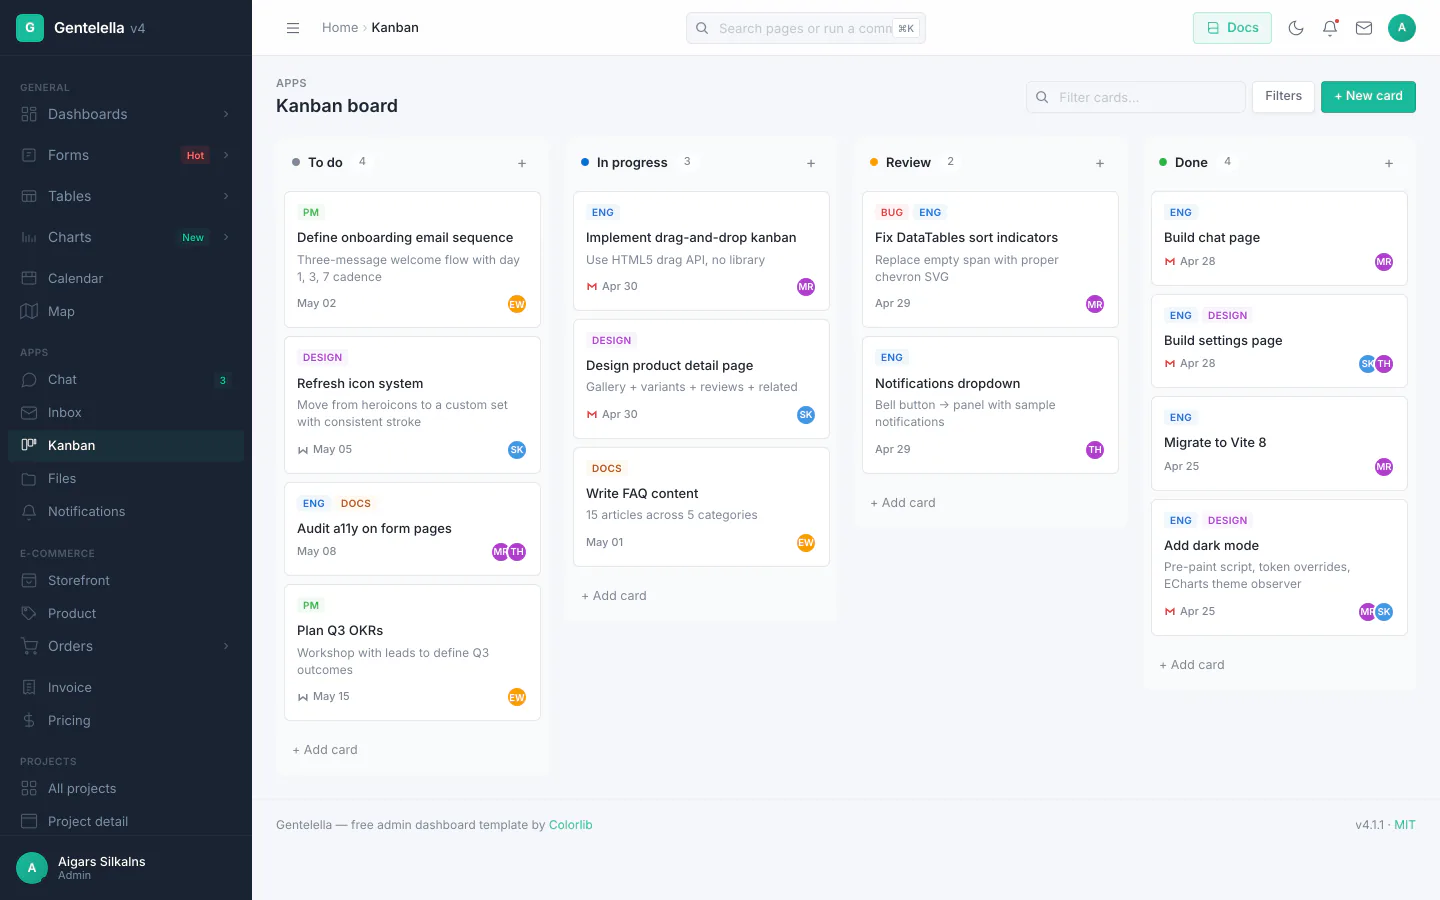This screenshot has width=1440, height=900.
Task: Expand the Dashboards menu chevron
Action: 226,114
